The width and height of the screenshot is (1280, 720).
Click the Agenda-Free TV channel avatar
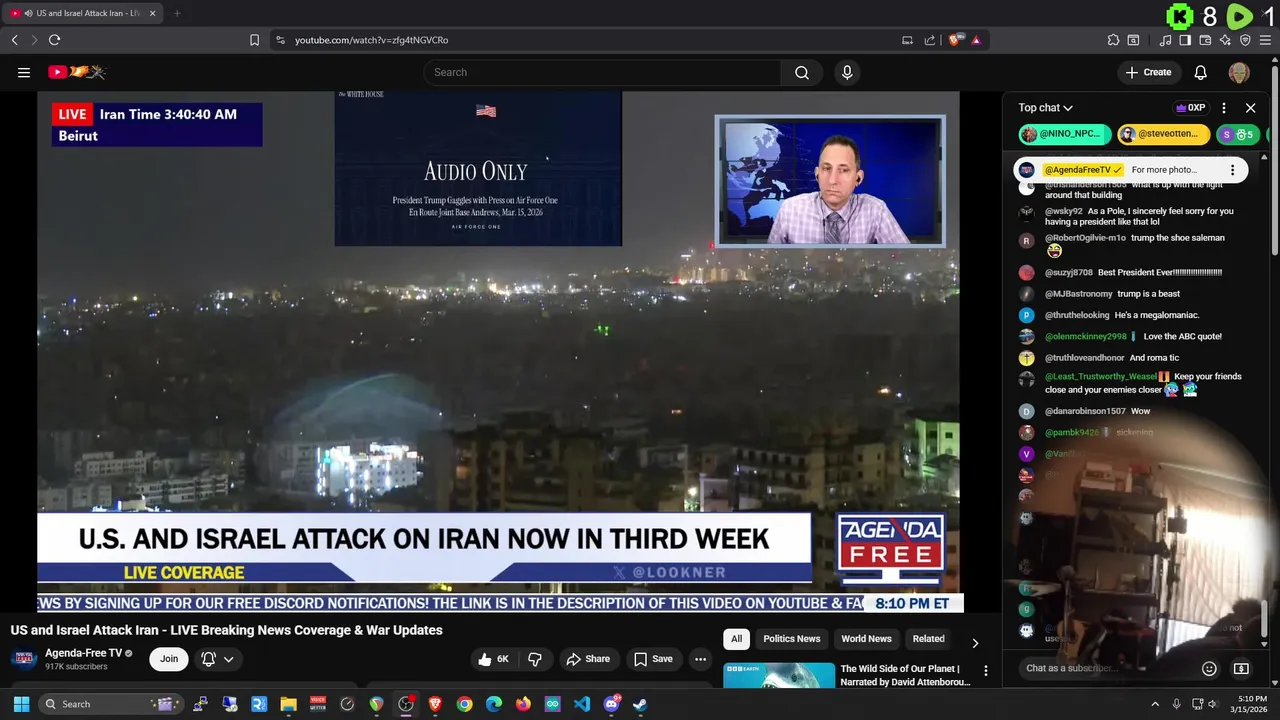pos(25,659)
